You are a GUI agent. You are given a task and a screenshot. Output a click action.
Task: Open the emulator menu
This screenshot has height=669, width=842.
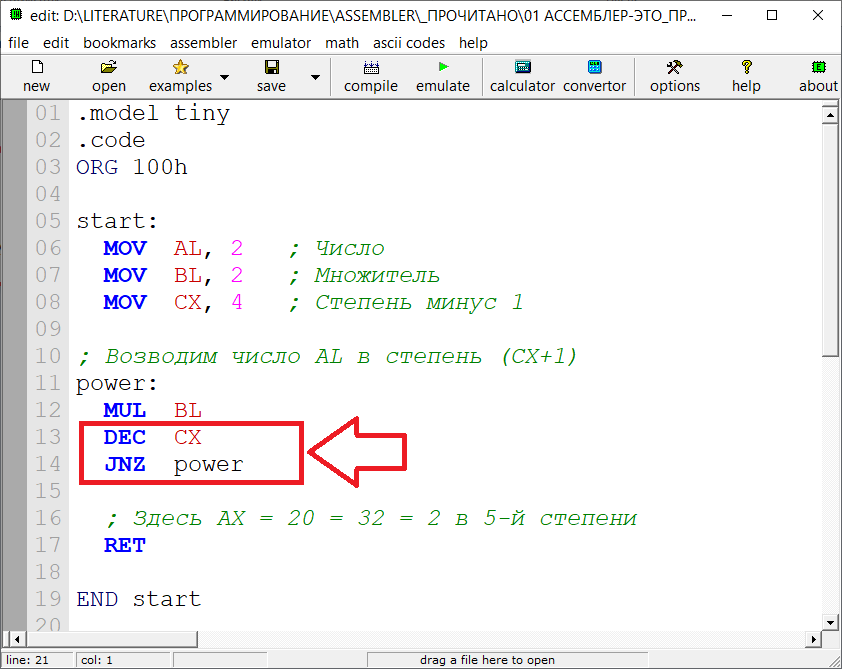pos(281,43)
